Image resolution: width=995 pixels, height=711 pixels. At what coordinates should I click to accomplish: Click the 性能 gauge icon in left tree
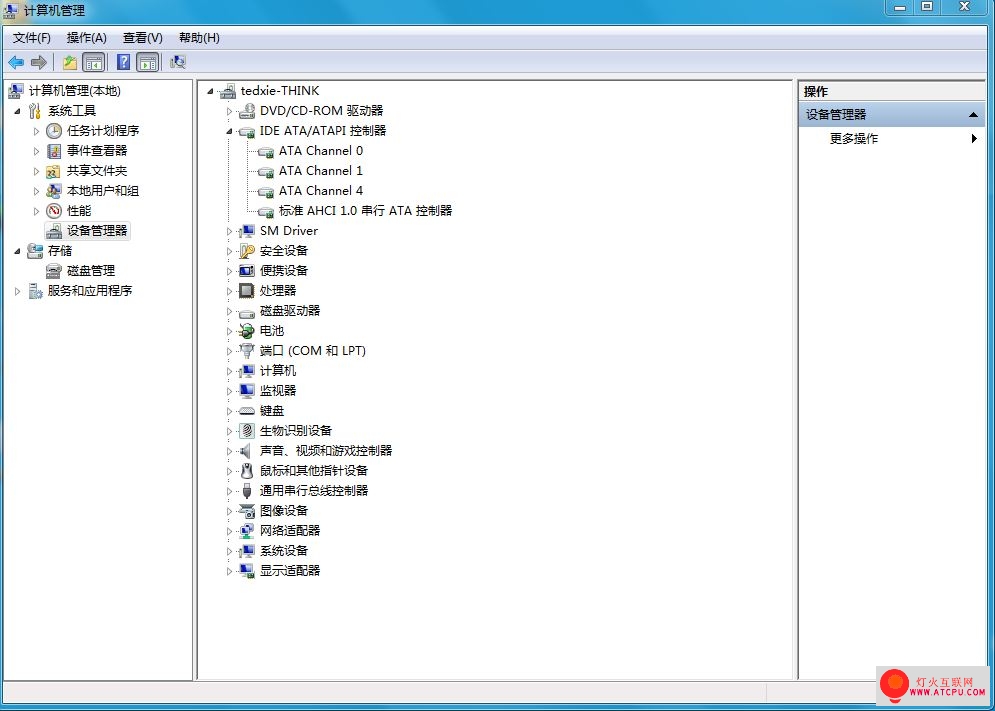pos(55,211)
